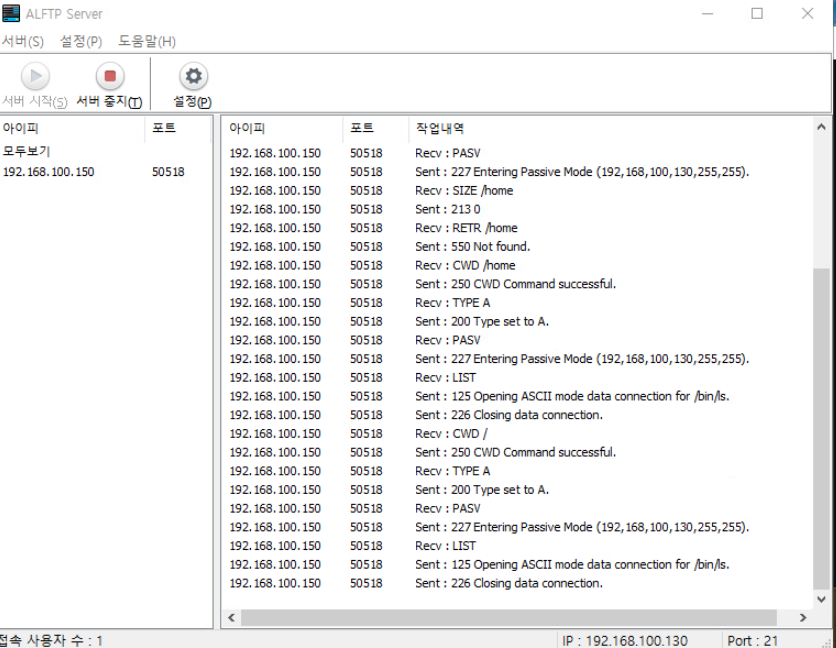Click the ALFTP Server title bar app icon
836x648 pixels.
pos(11,13)
